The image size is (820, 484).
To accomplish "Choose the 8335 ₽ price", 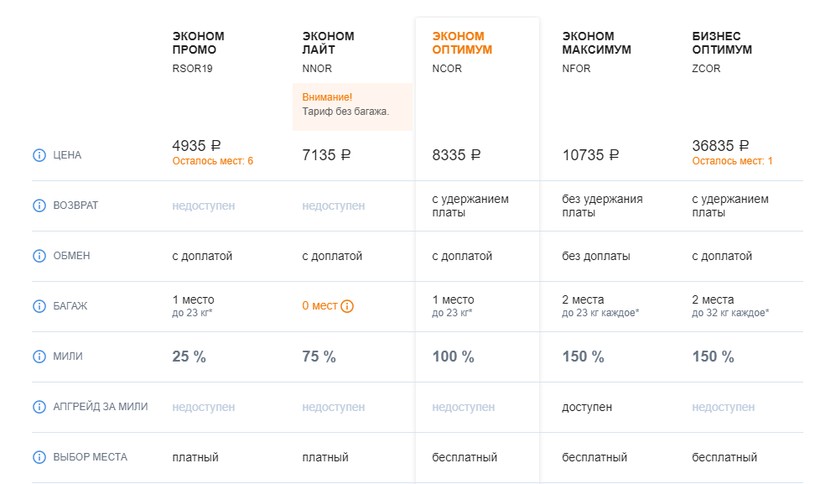I will click(x=456, y=155).
